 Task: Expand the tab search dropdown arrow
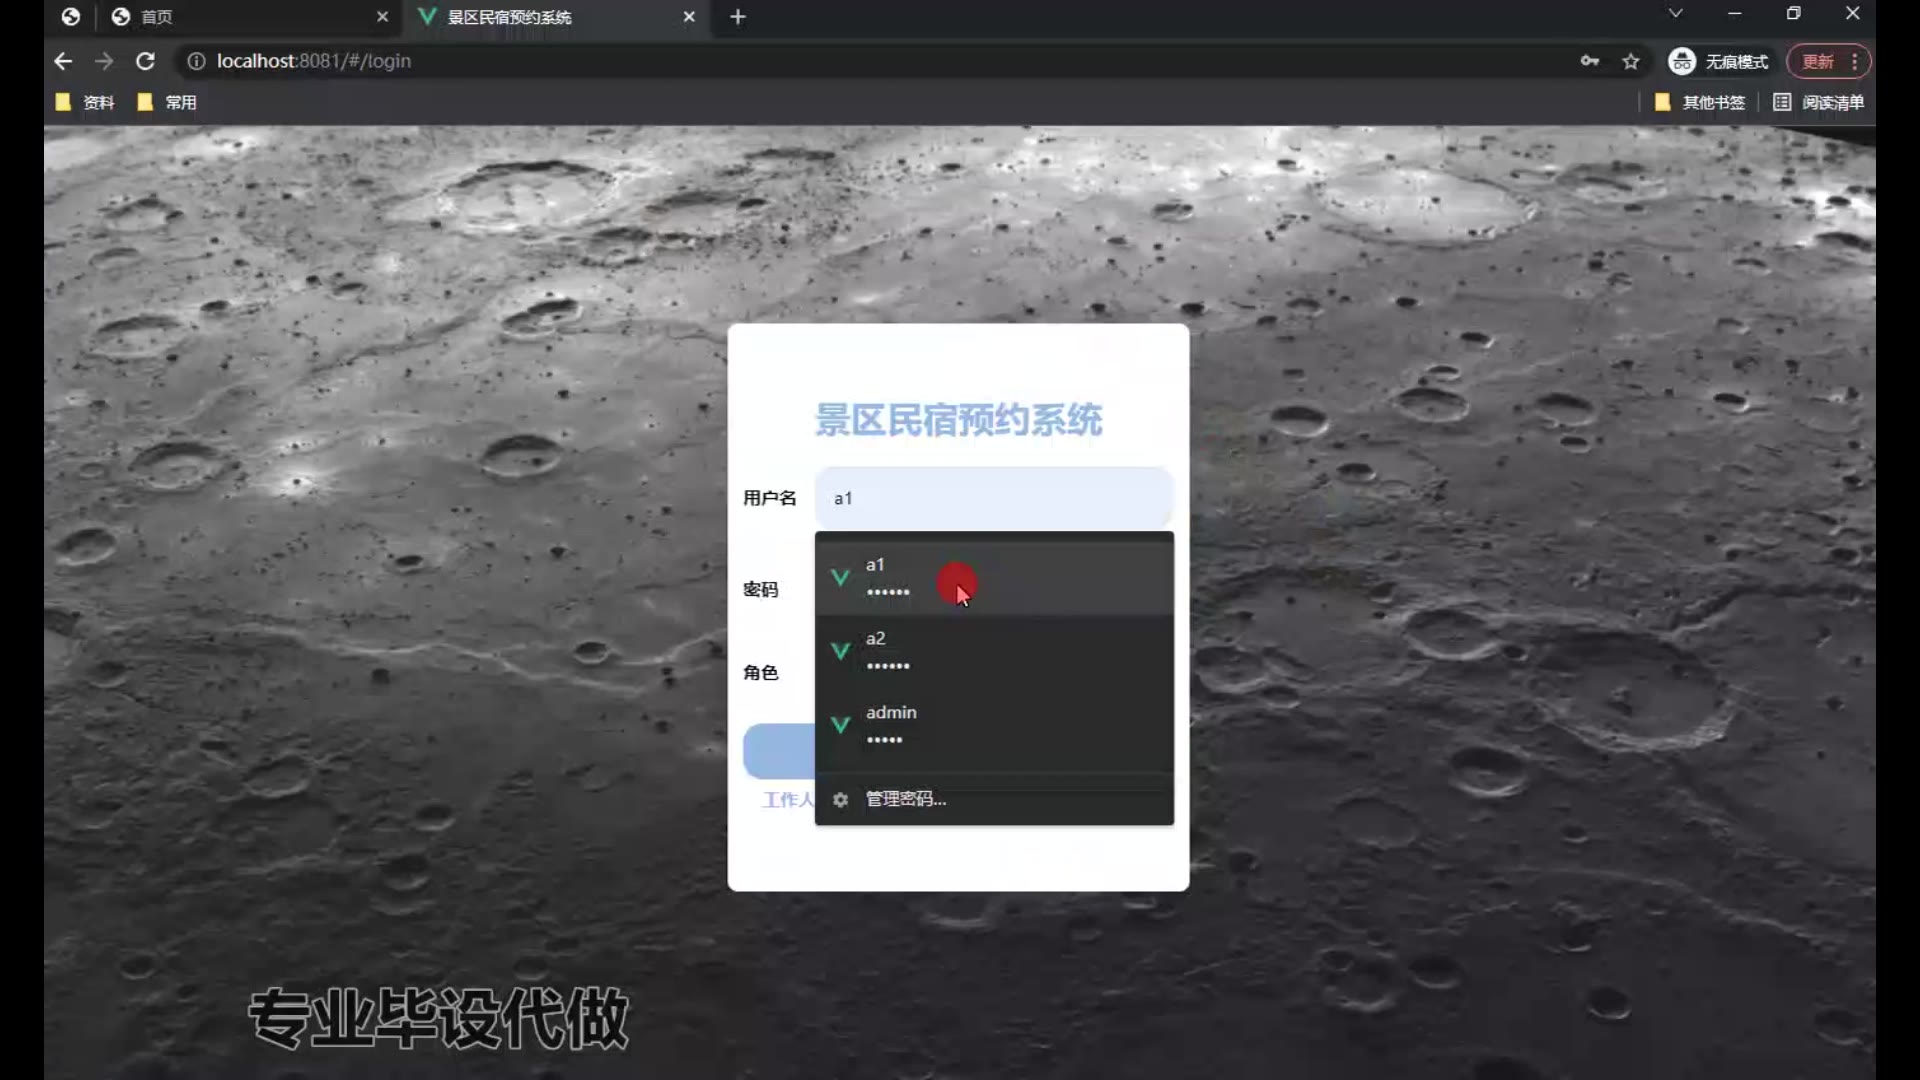point(1675,14)
